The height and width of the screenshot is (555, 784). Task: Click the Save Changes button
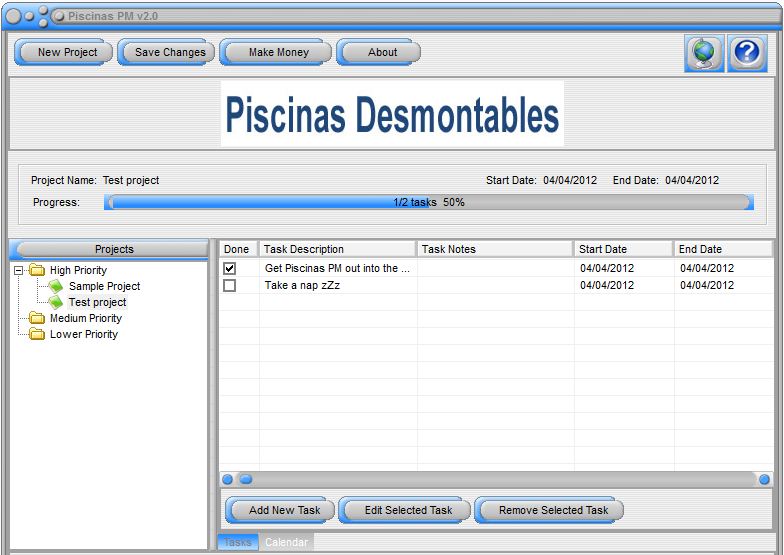click(166, 52)
